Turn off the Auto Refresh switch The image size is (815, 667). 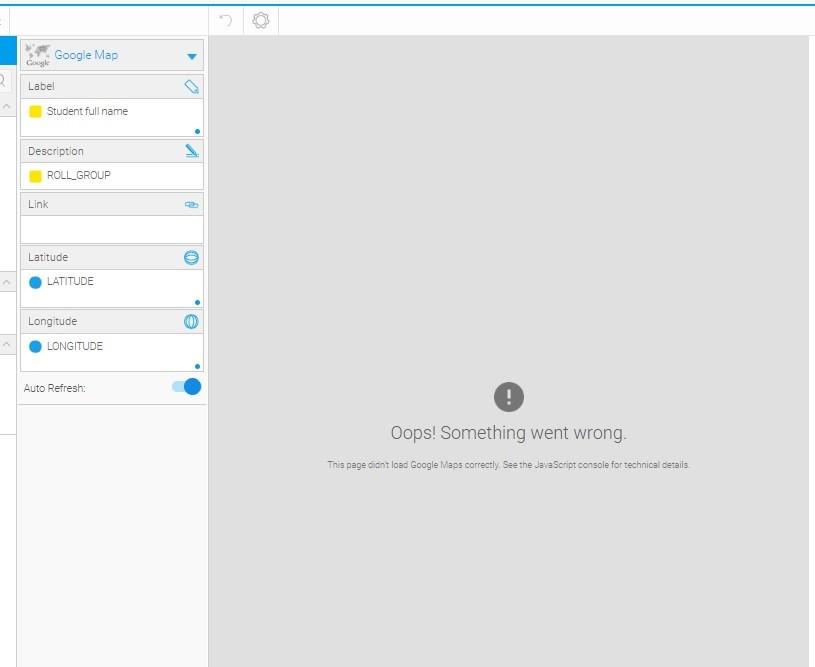click(x=187, y=387)
